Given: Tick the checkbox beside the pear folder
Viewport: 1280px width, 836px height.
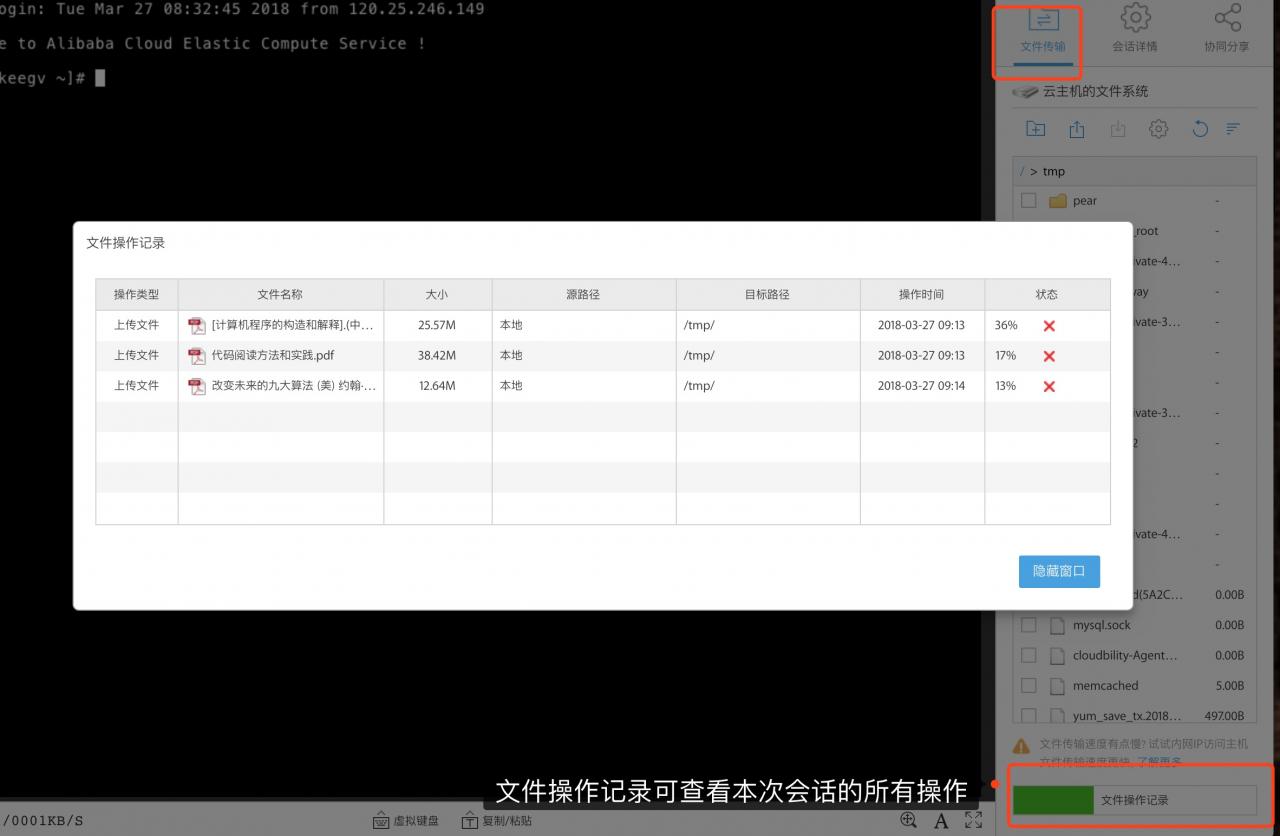Looking at the screenshot, I should (1028, 201).
